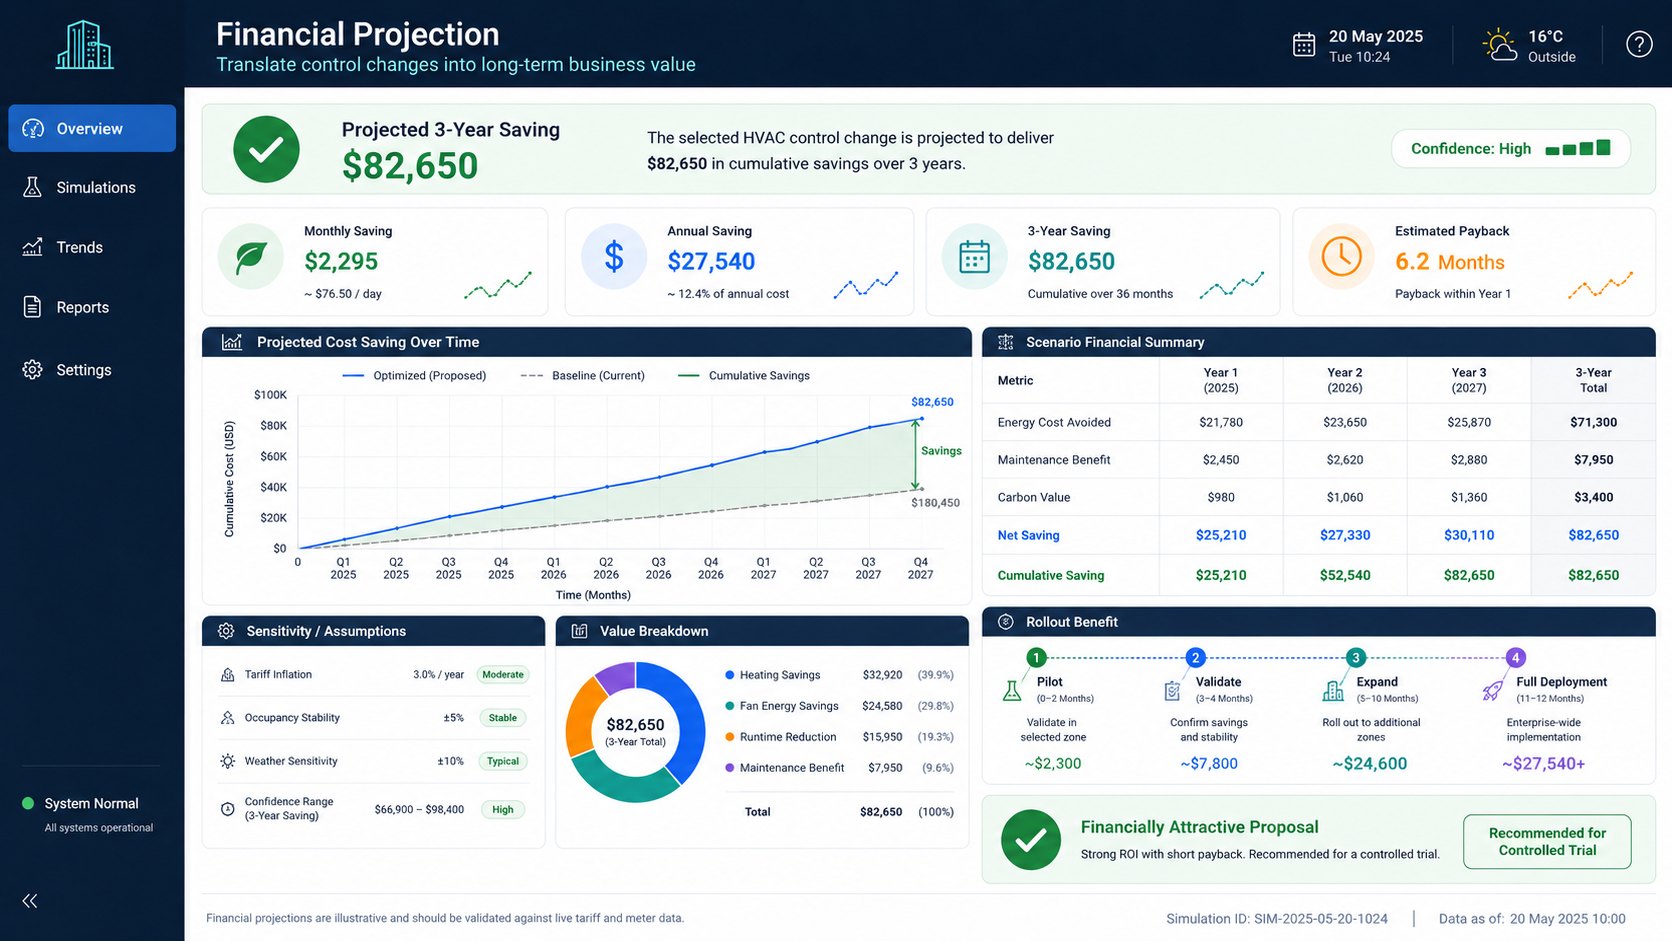Toggle the Baseline (Current) legend entry
Screen dimensions: 1672x941
(x=583, y=376)
